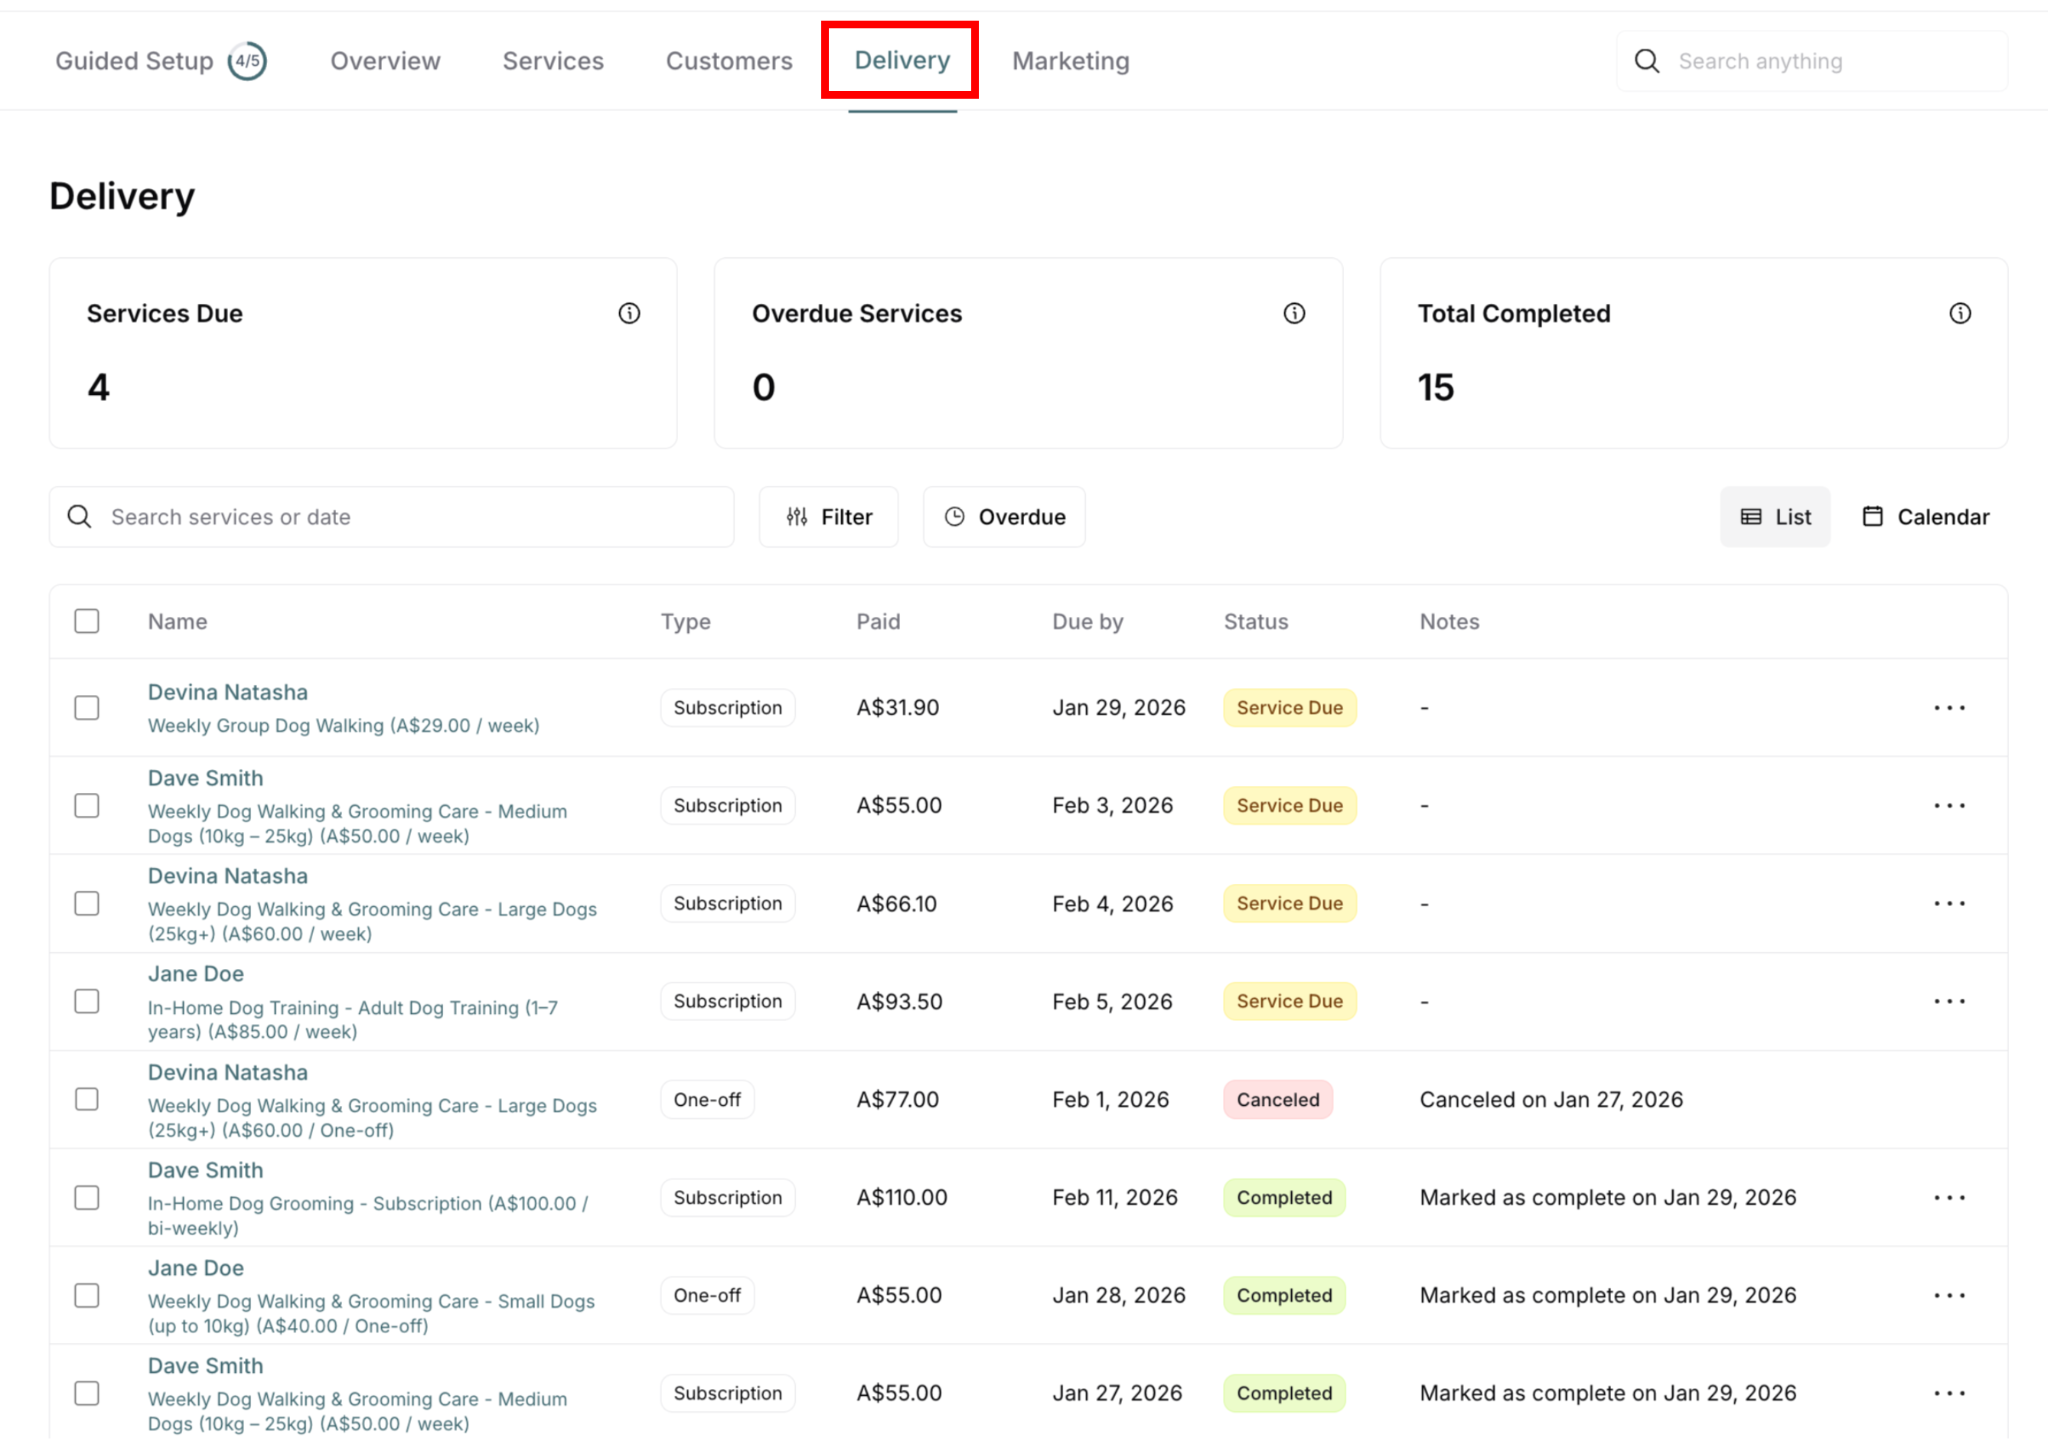Switch to Calendar view
Image resolution: width=2048 pixels, height=1439 pixels.
tap(1926, 517)
